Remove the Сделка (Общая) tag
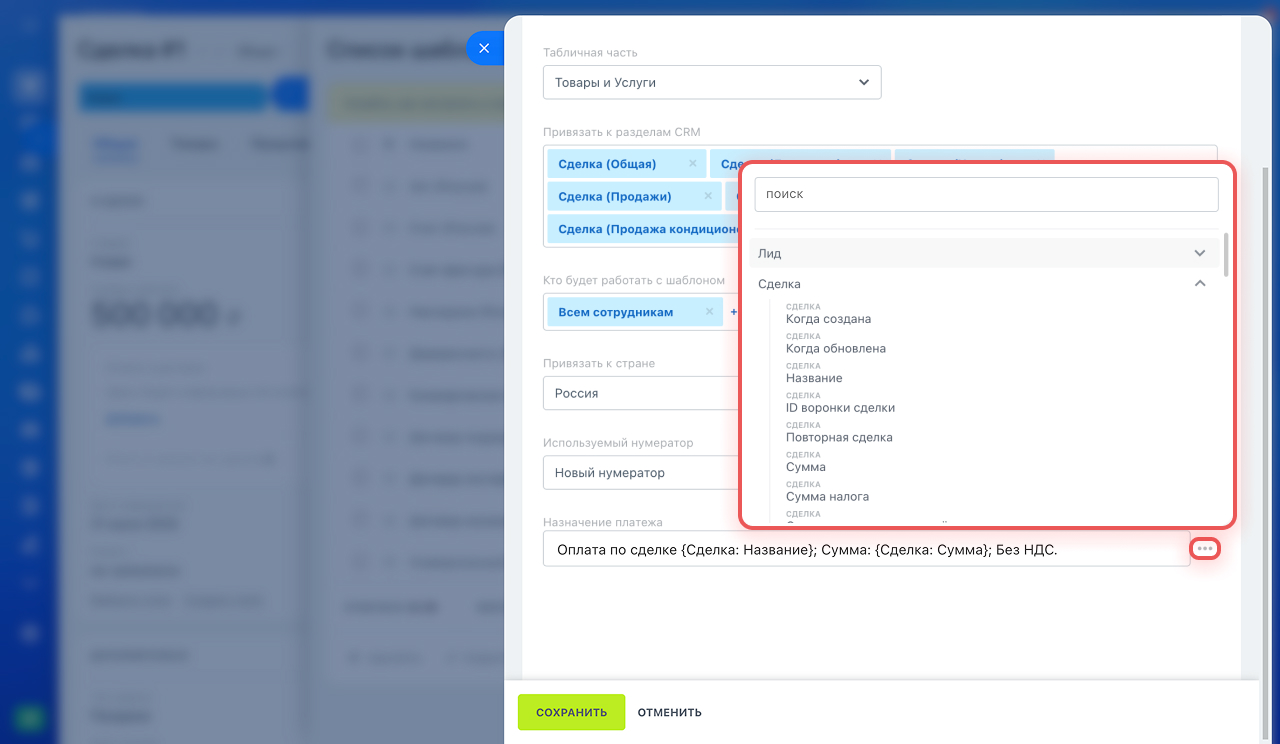This screenshot has width=1280, height=744. pyautogui.click(x=692, y=164)
